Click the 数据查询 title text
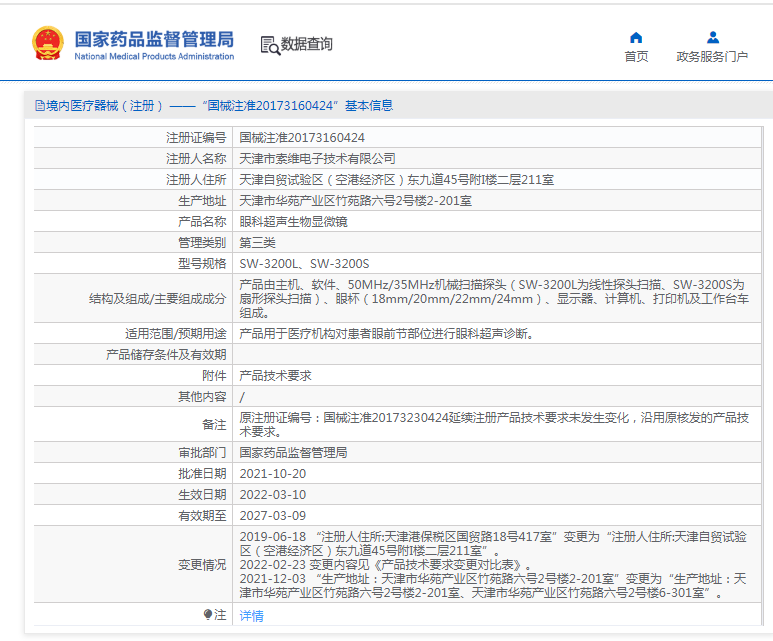This screenshot has height=641, width=773. coord(307,44)
